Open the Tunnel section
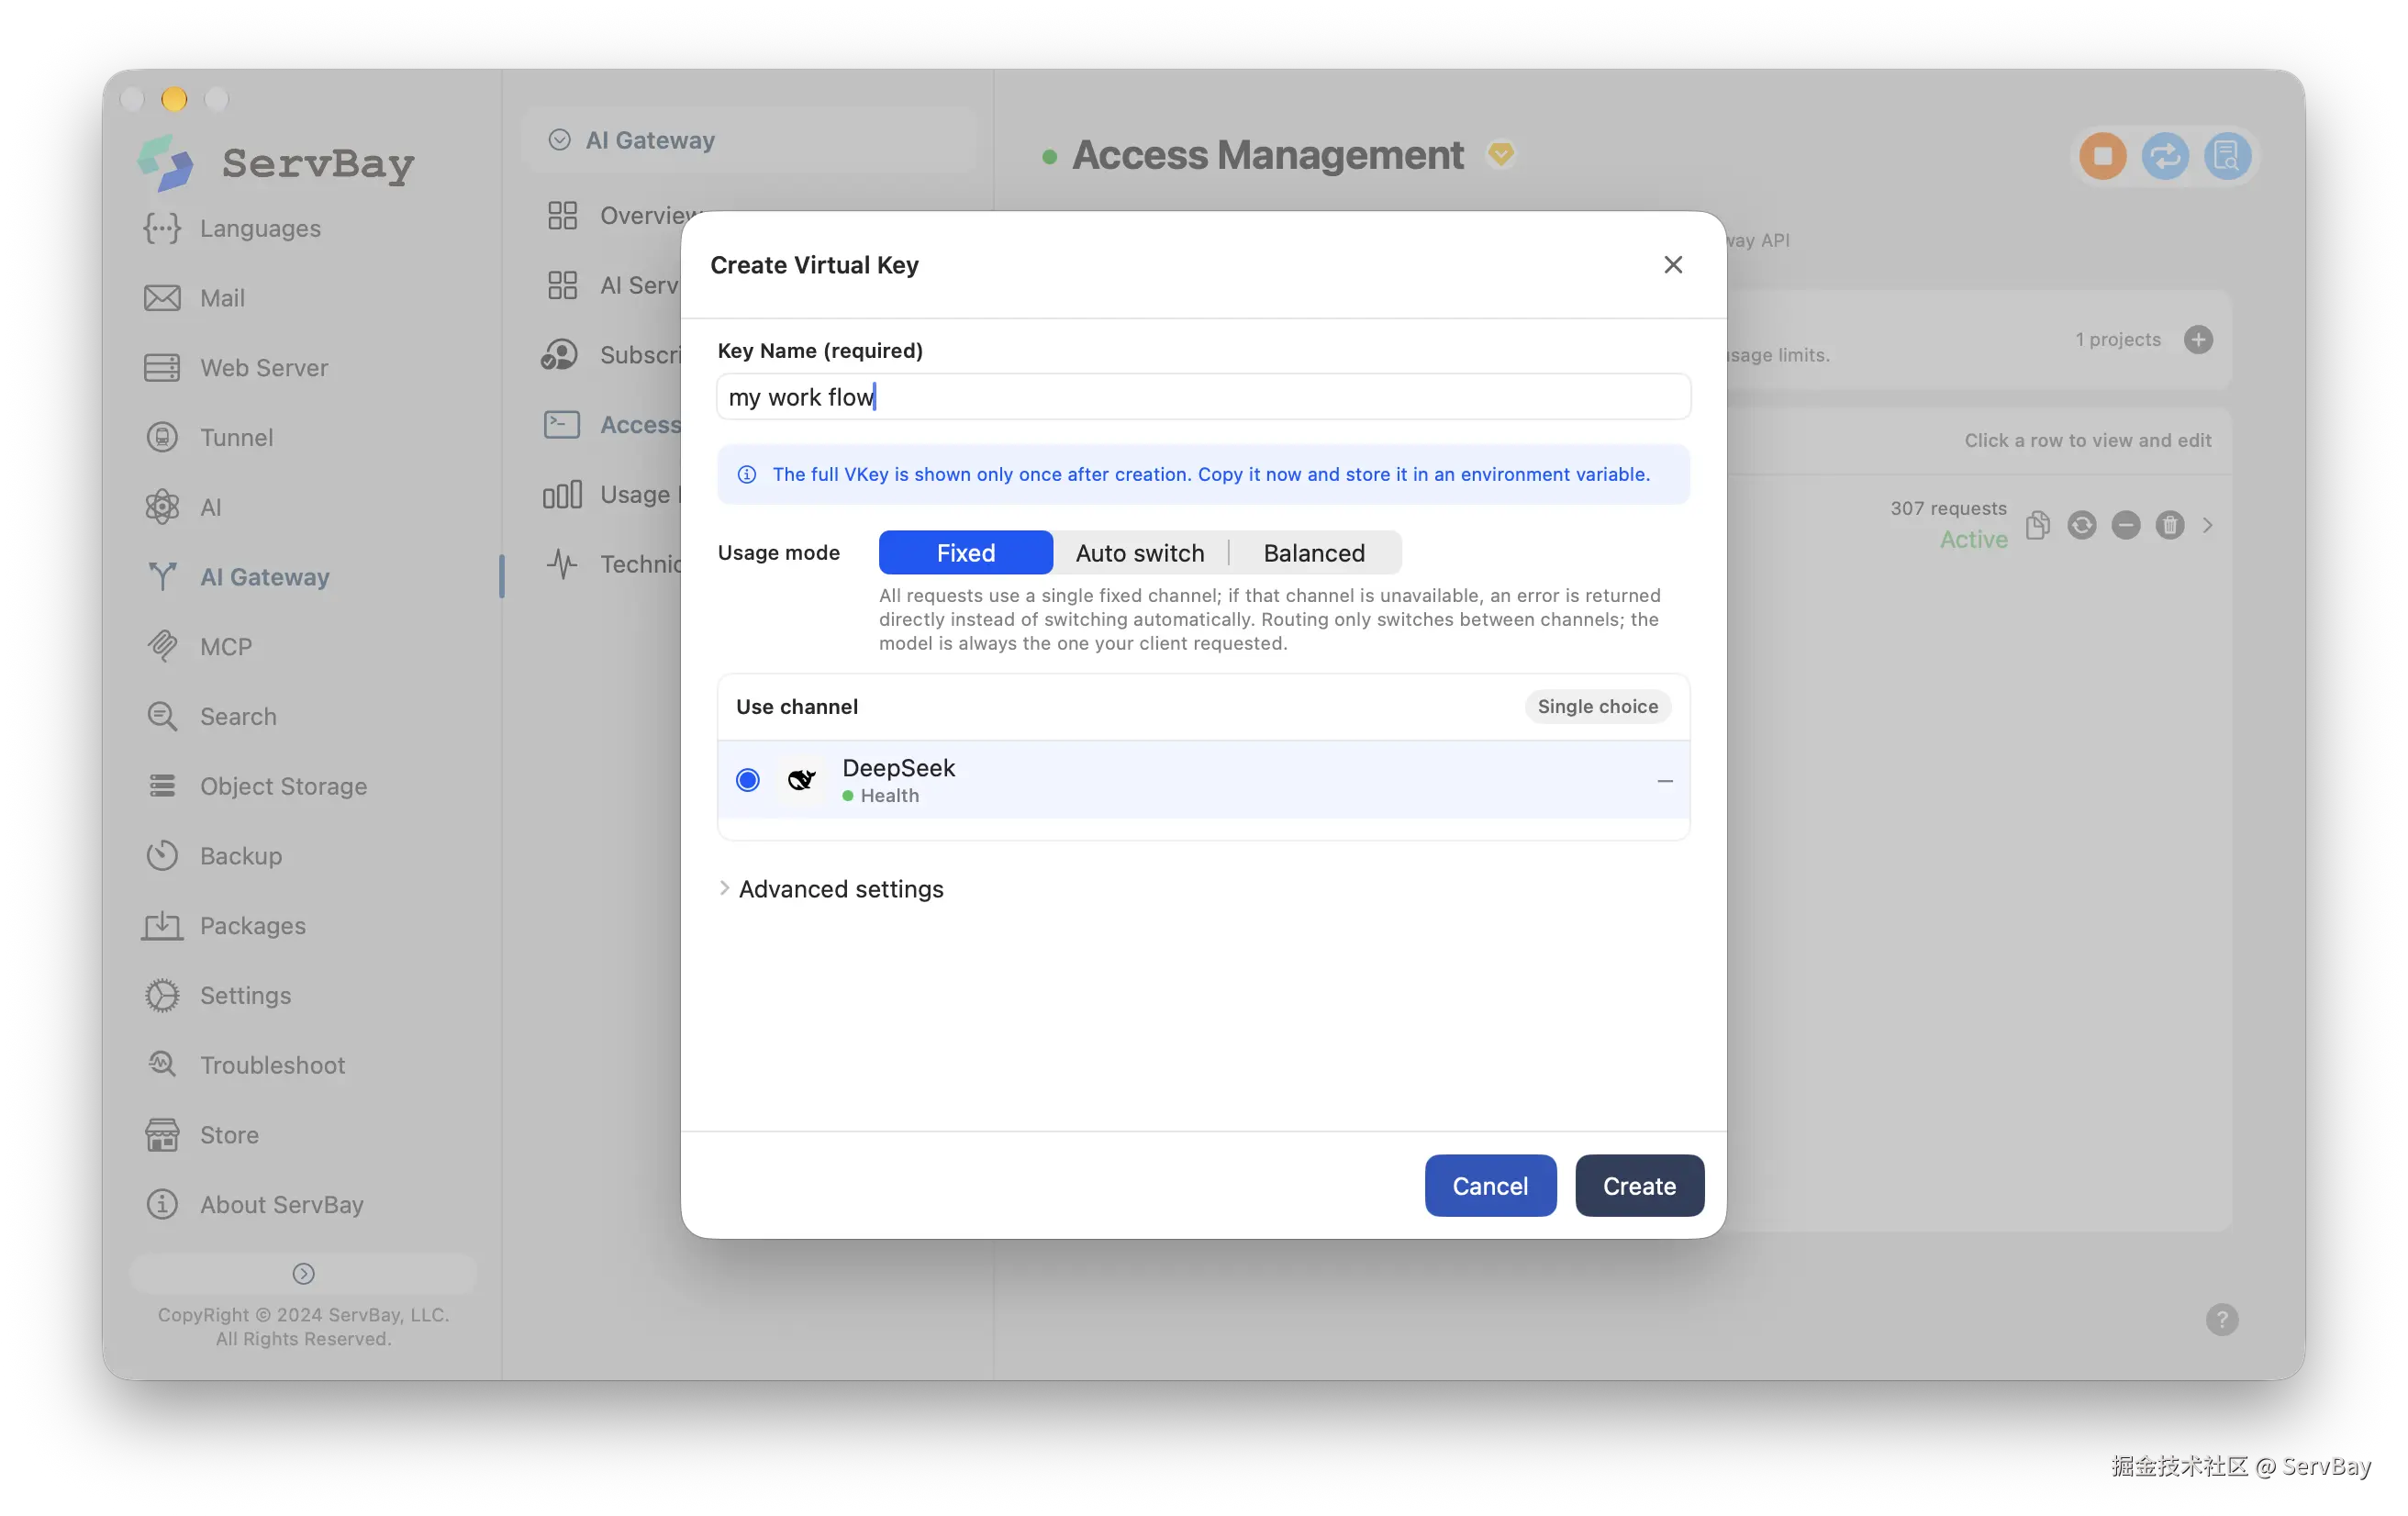 [x=208, y=438]
